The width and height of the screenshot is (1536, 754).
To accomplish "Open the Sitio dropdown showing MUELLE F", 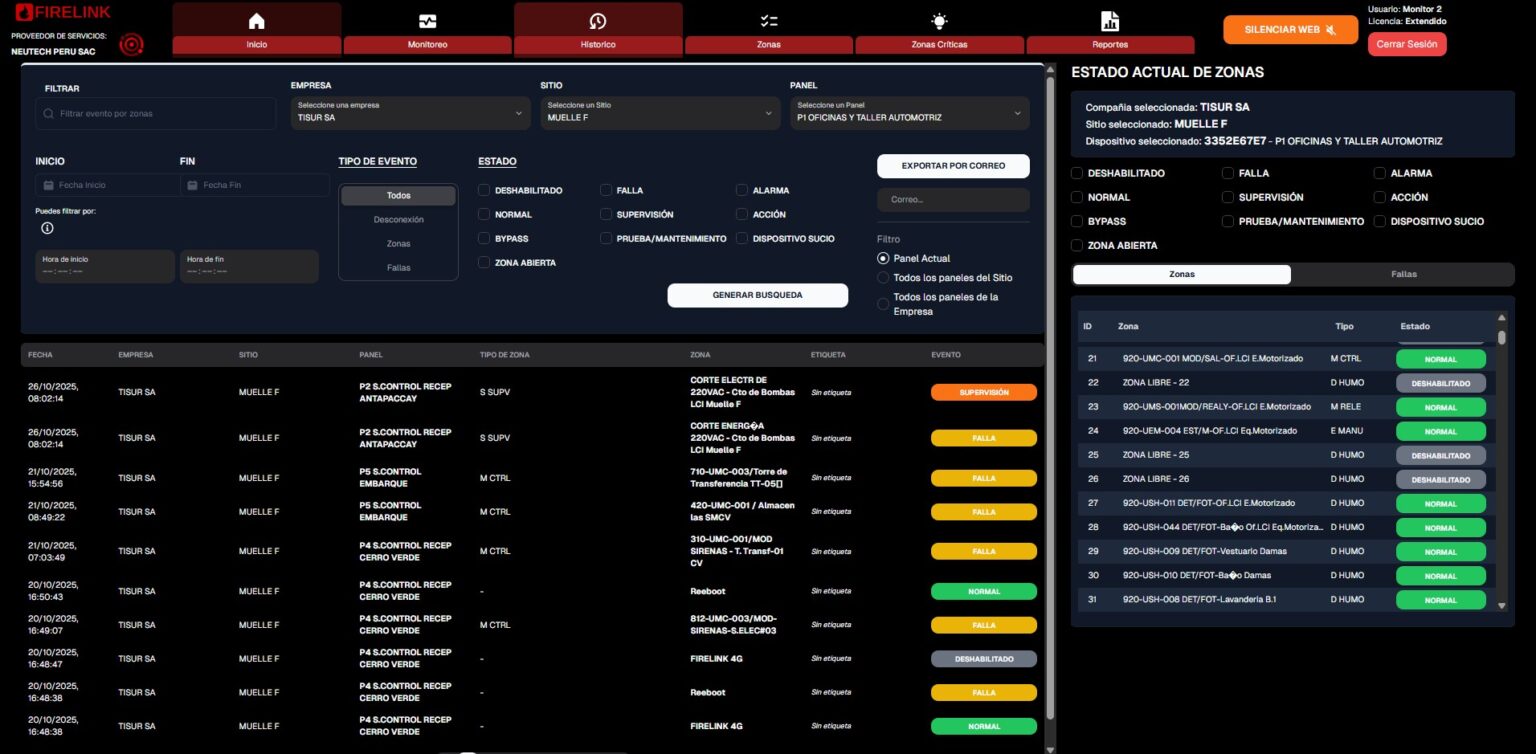I will tap(660, 113).
